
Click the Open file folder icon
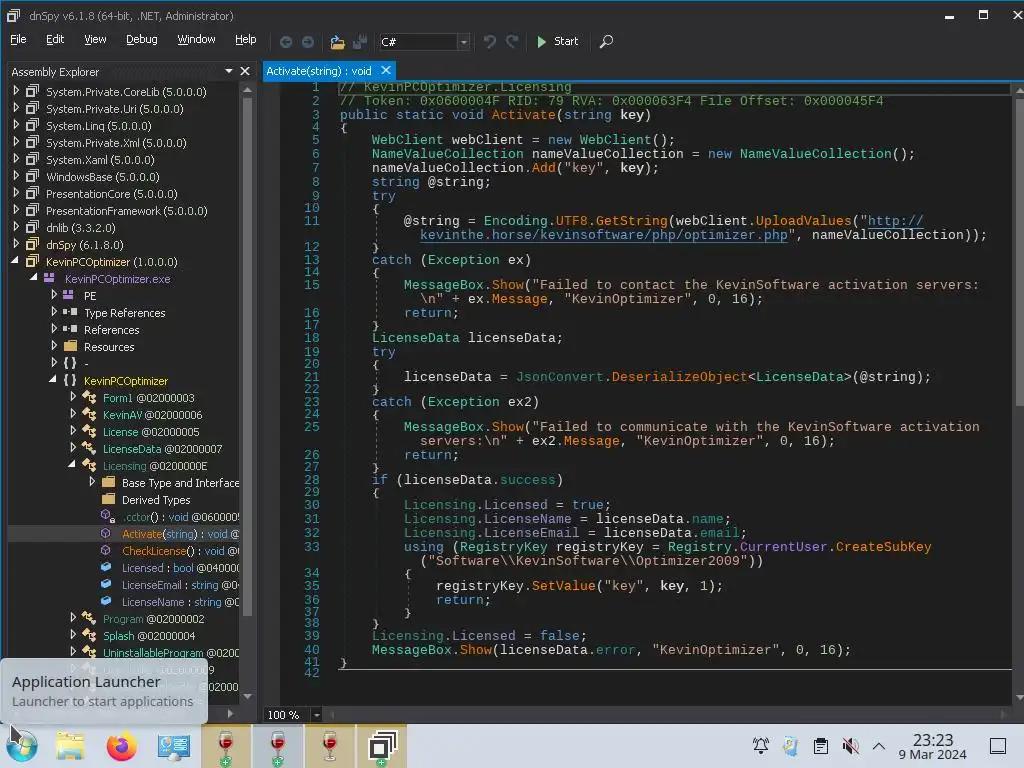pos(337,42)
